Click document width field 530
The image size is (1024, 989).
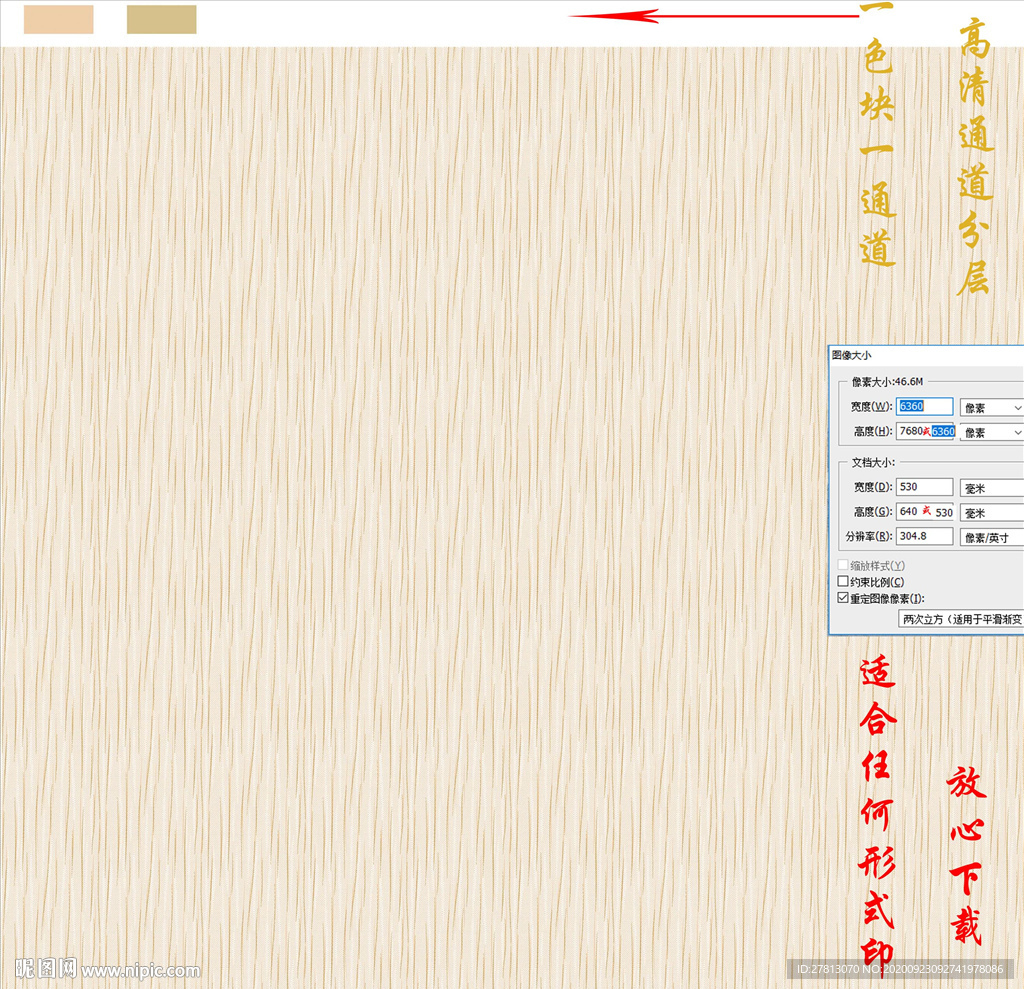pyautogui.click(x=924, y=487)
